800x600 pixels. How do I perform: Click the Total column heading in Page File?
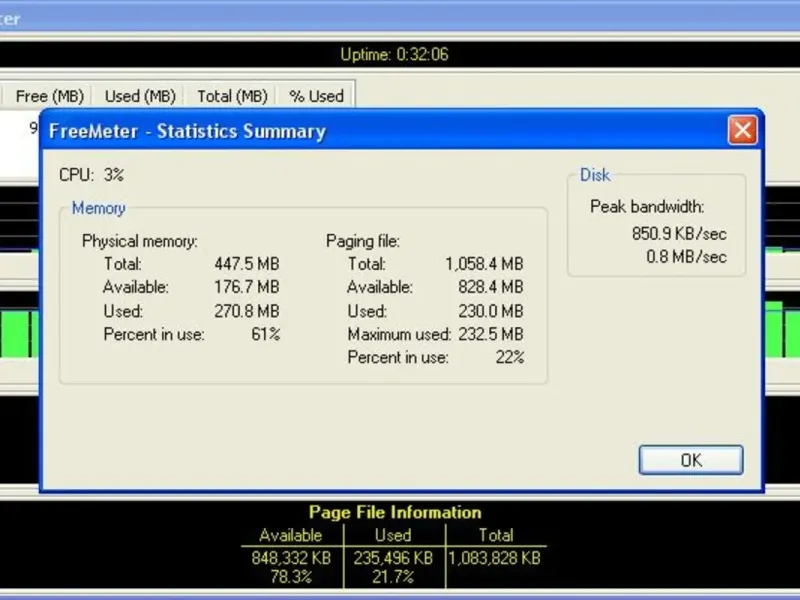(495, 535)
